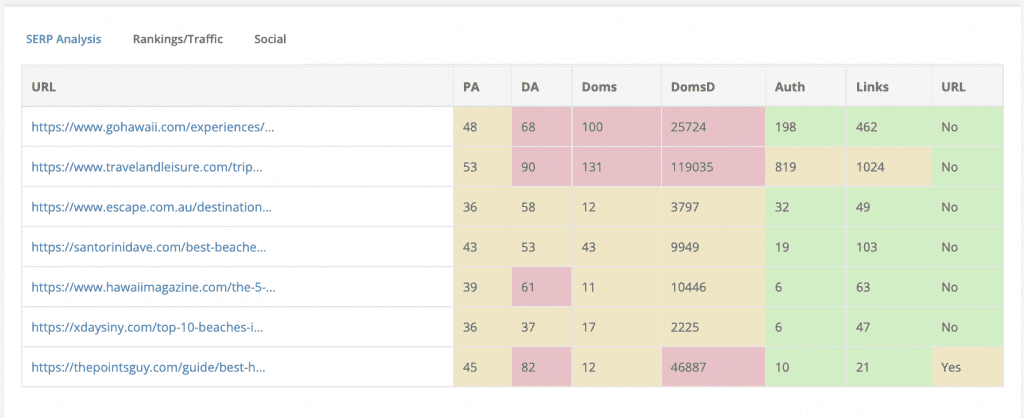Click the DomsD value 119035

[693, 167]
